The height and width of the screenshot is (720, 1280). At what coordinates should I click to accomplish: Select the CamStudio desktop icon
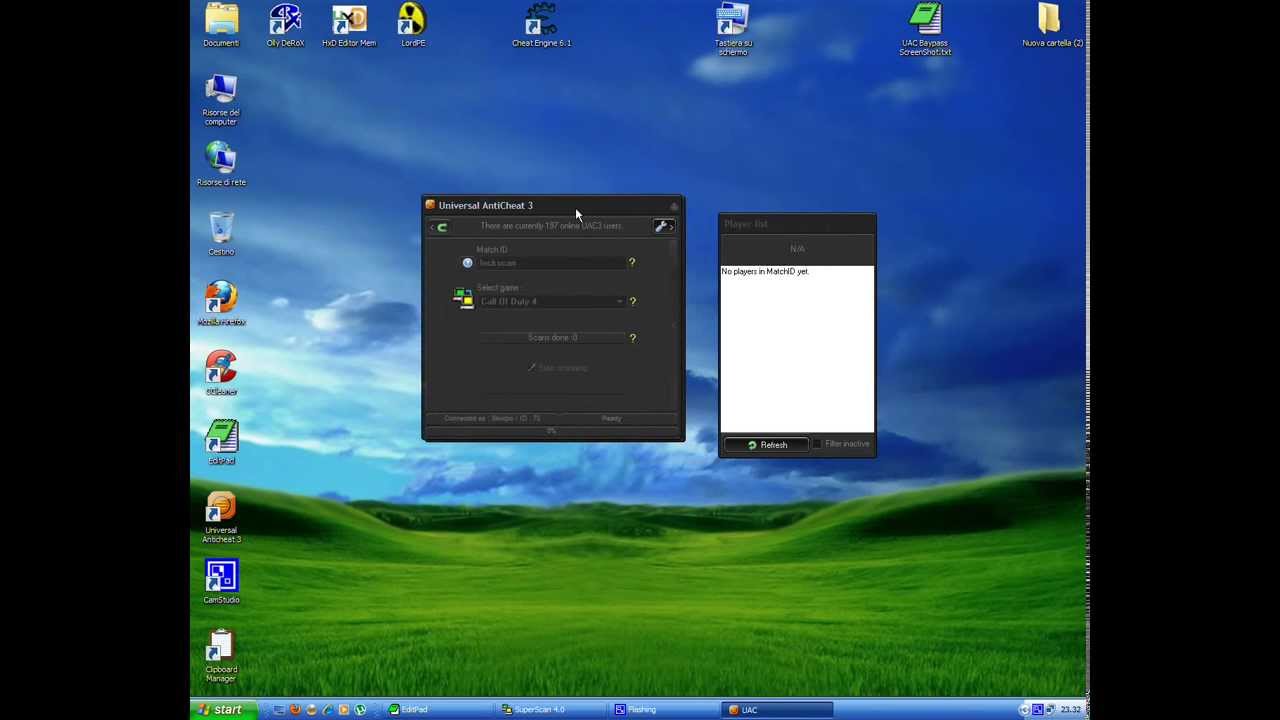pos(221,582)
